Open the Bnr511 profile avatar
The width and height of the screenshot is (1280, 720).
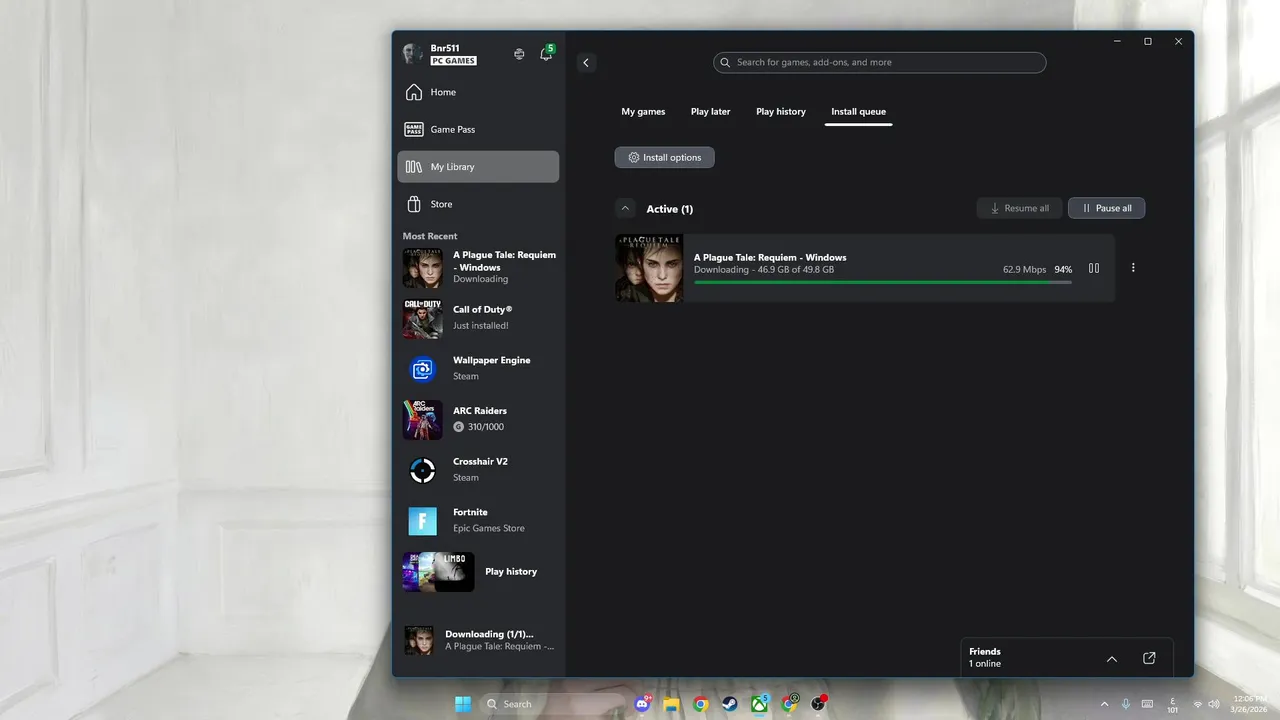pyautogui.click(x=412, y=53)
